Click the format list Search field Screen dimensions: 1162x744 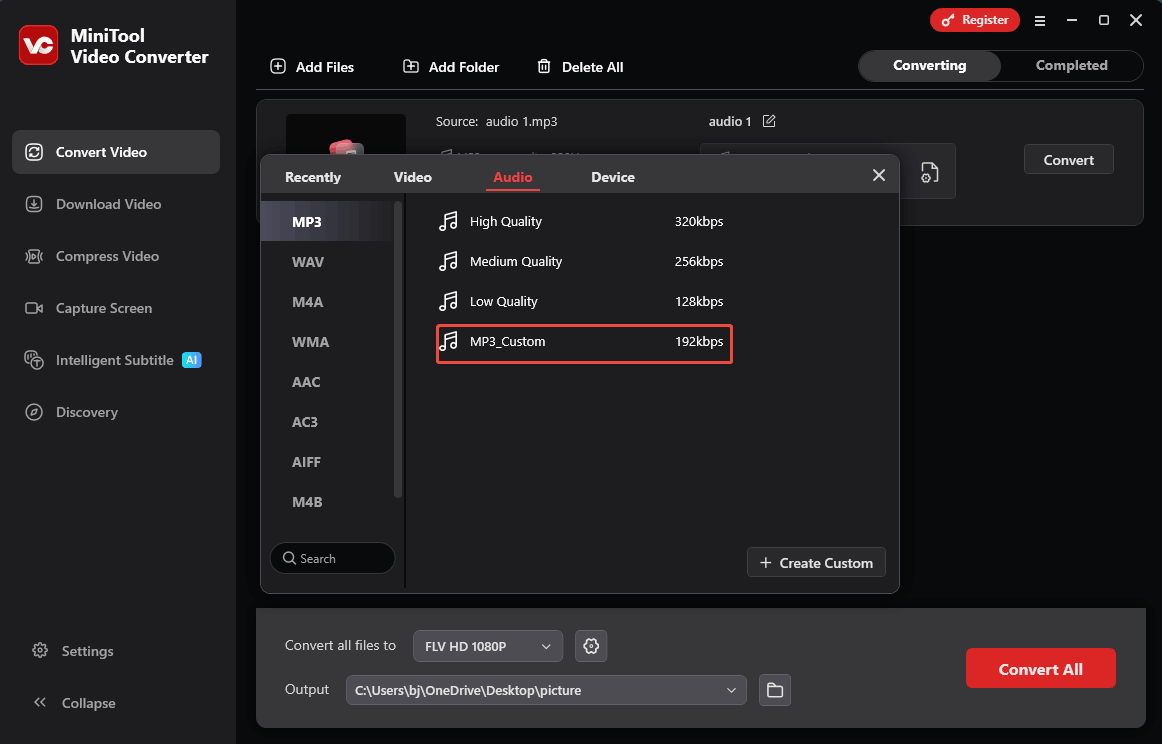pyautogui.click(x=332, y=558)
